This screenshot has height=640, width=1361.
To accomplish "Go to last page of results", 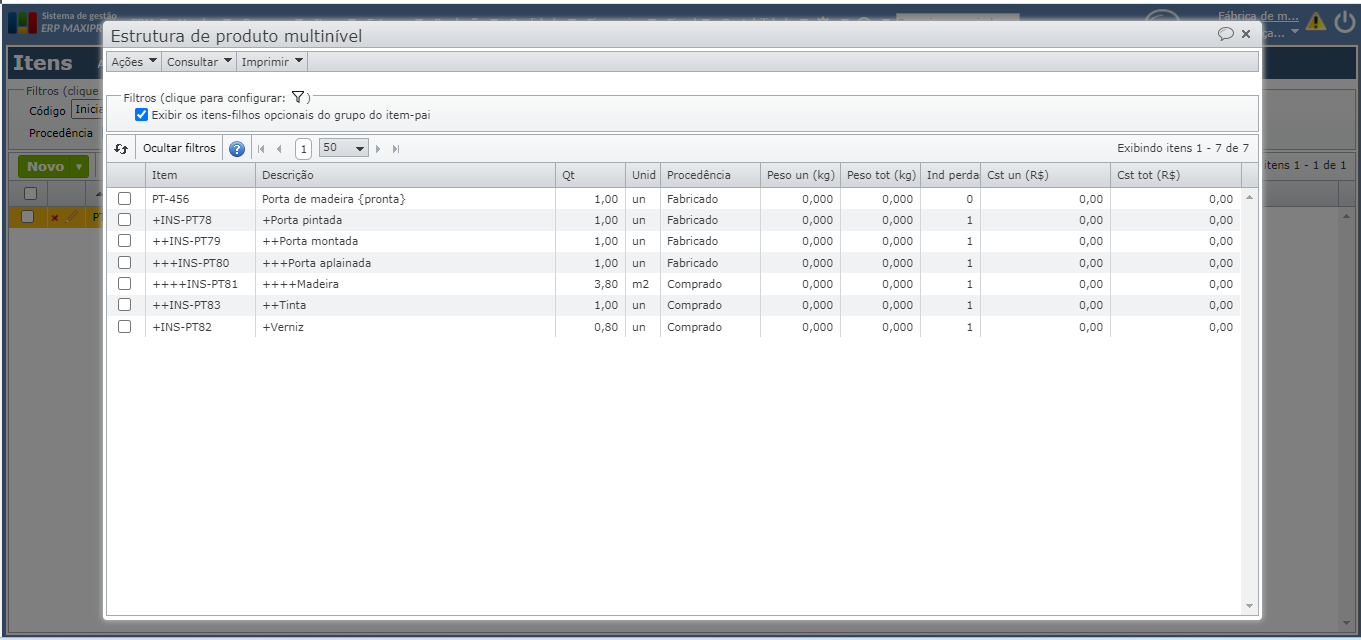I will pyautogui.click(x=396, y=149).
